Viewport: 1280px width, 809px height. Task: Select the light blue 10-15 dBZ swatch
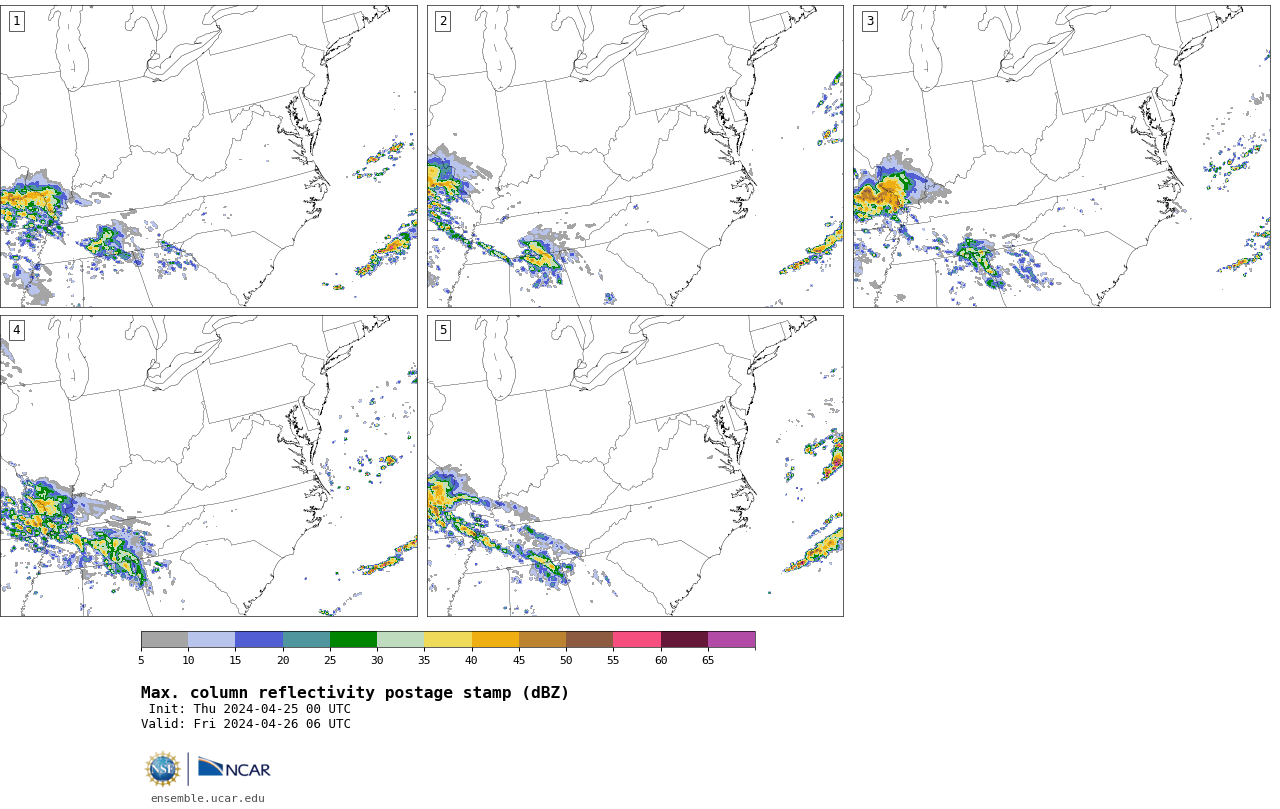point(212,640)
